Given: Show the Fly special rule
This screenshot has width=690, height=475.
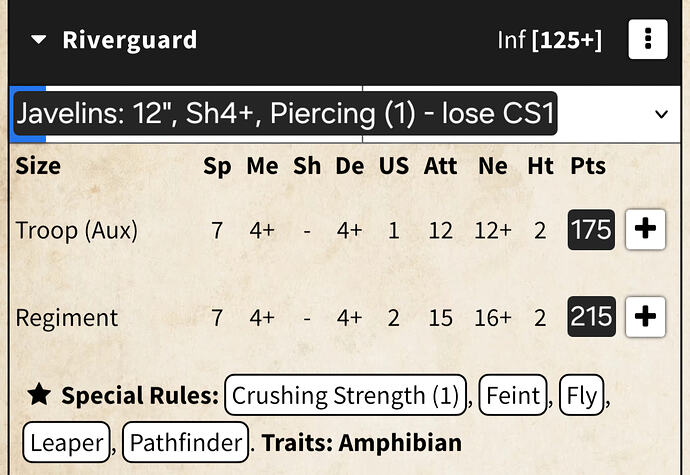Looking at the screenshot, I should pos(581,396).
